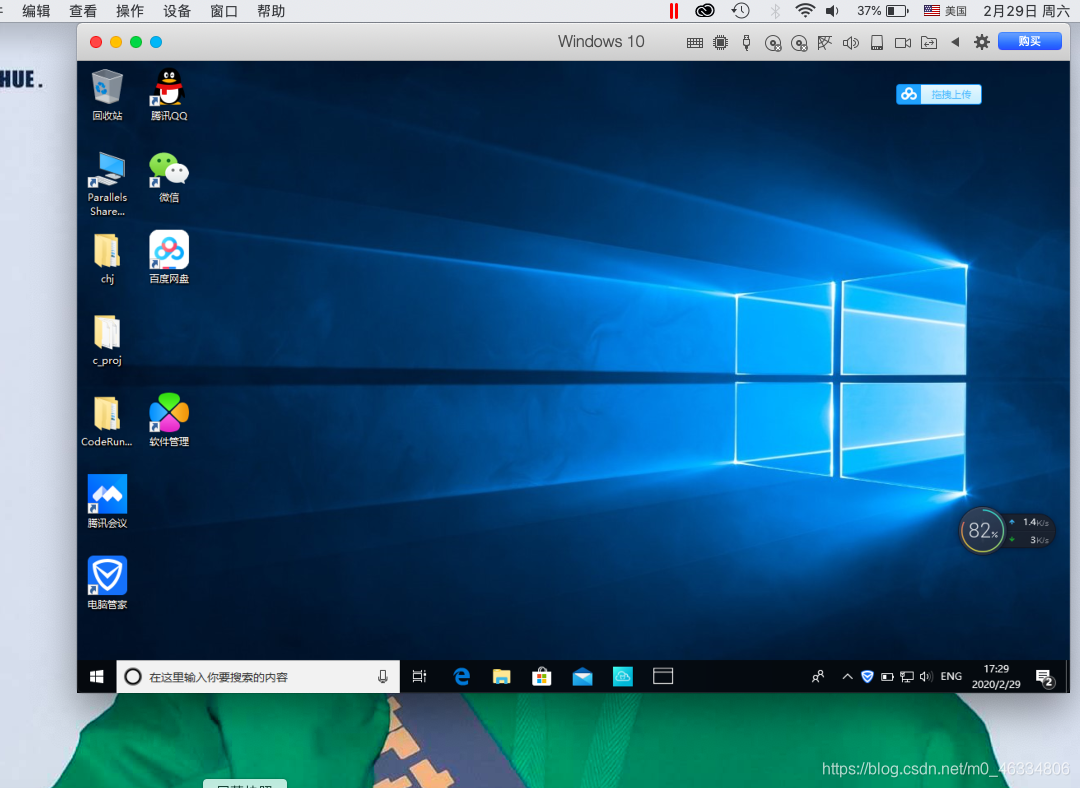The width and height of the screenshot is (1080, 788).
Task: Click the Parallels sound toolbar icon
Action: pos(851,43)
